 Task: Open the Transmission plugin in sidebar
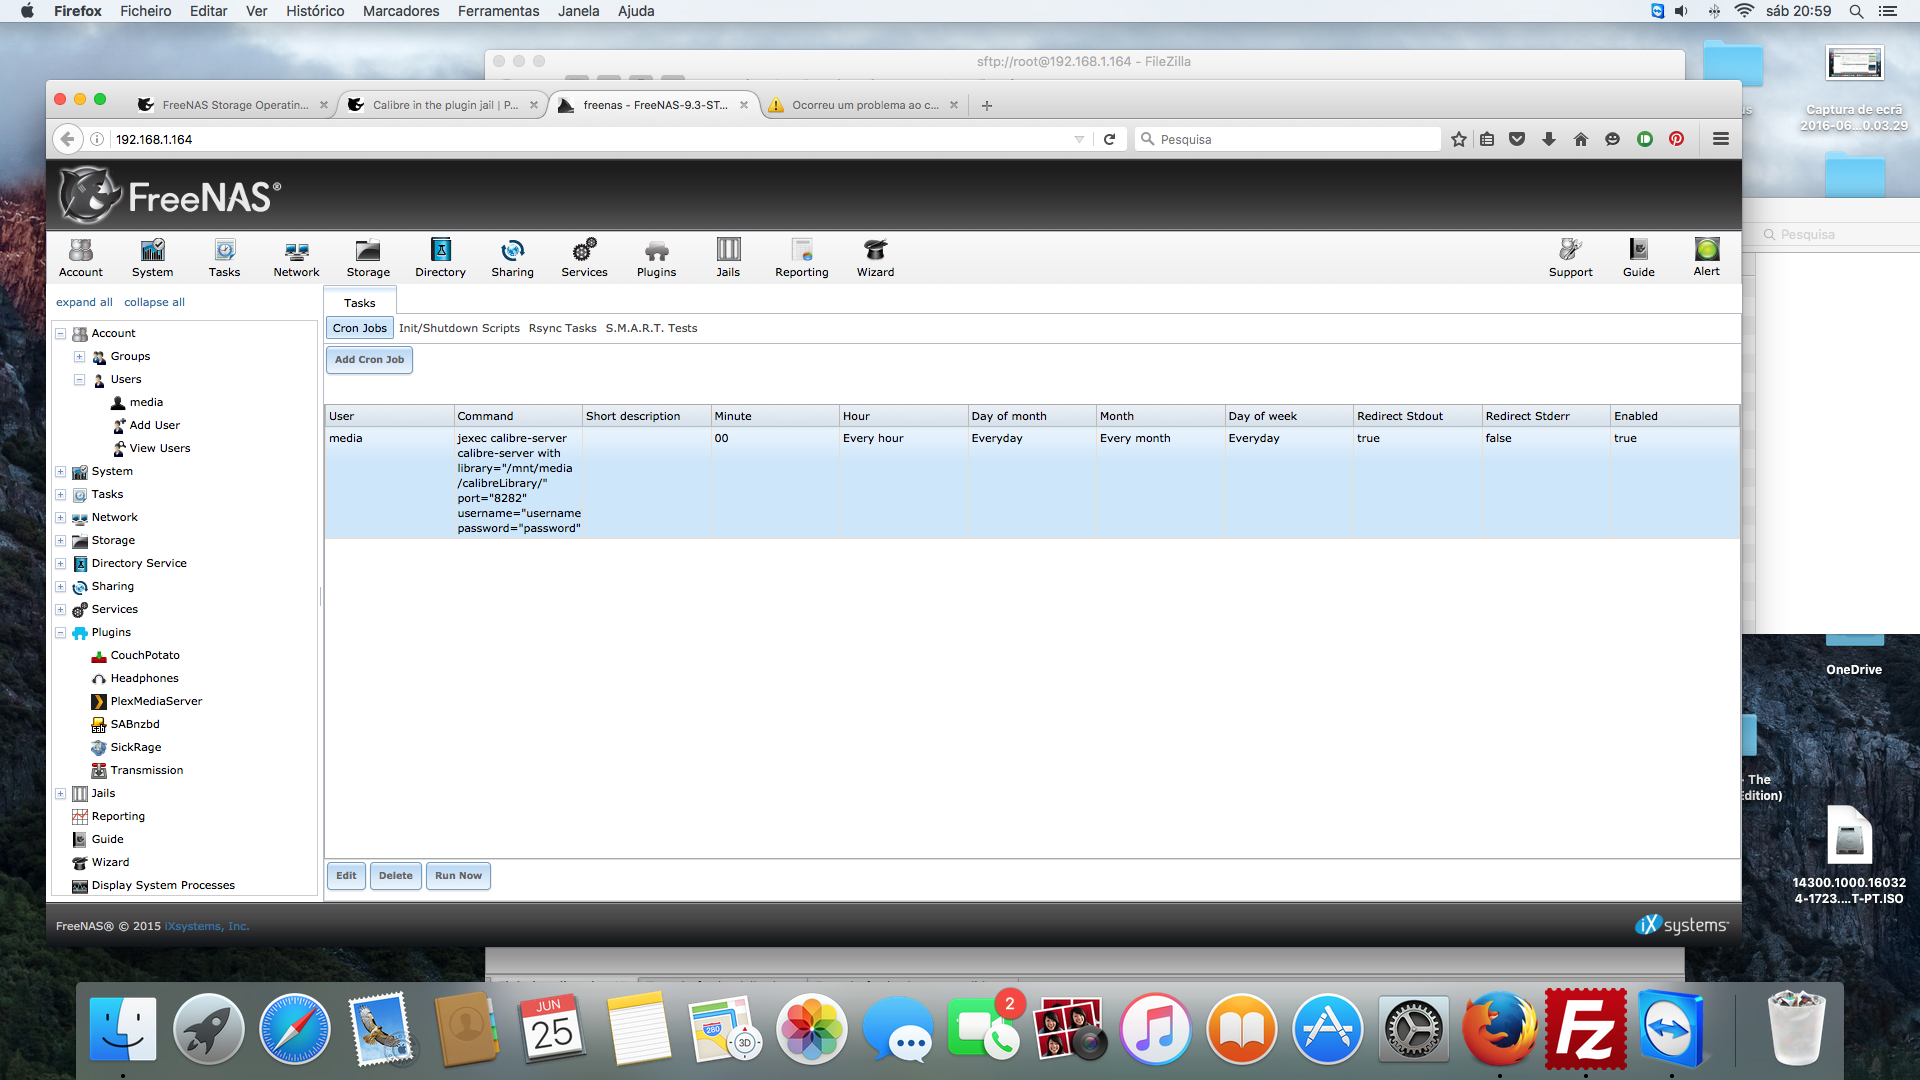(146, 771)
